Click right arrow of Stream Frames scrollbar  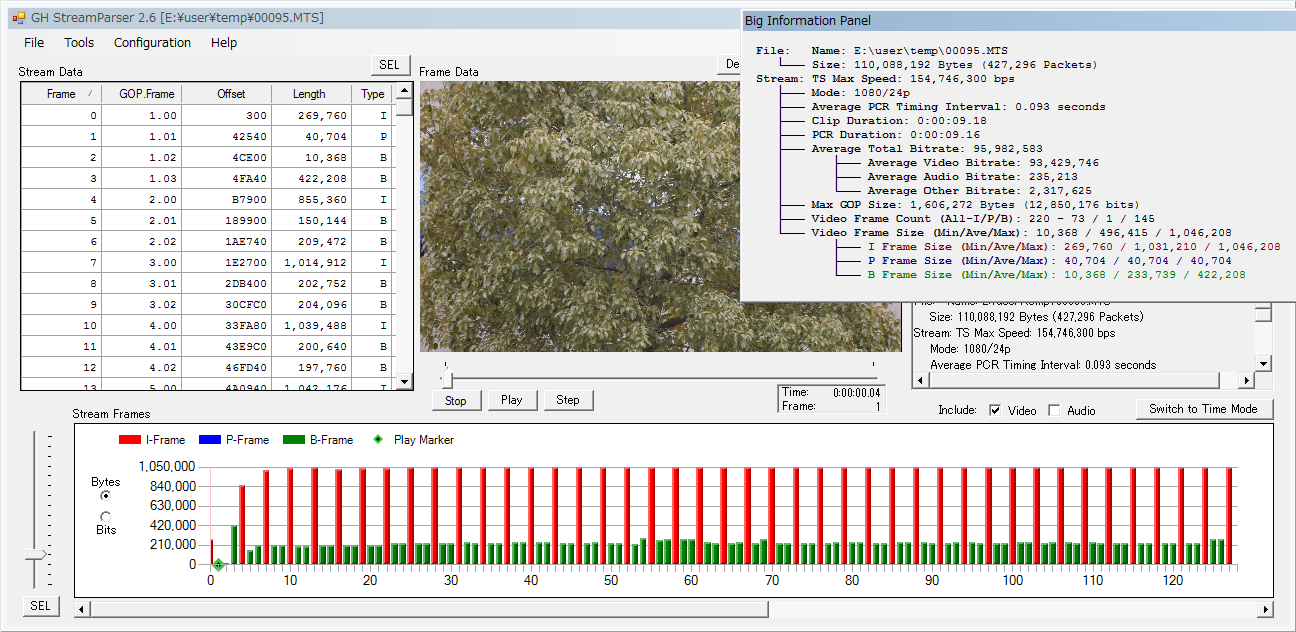click(1265, 609)
